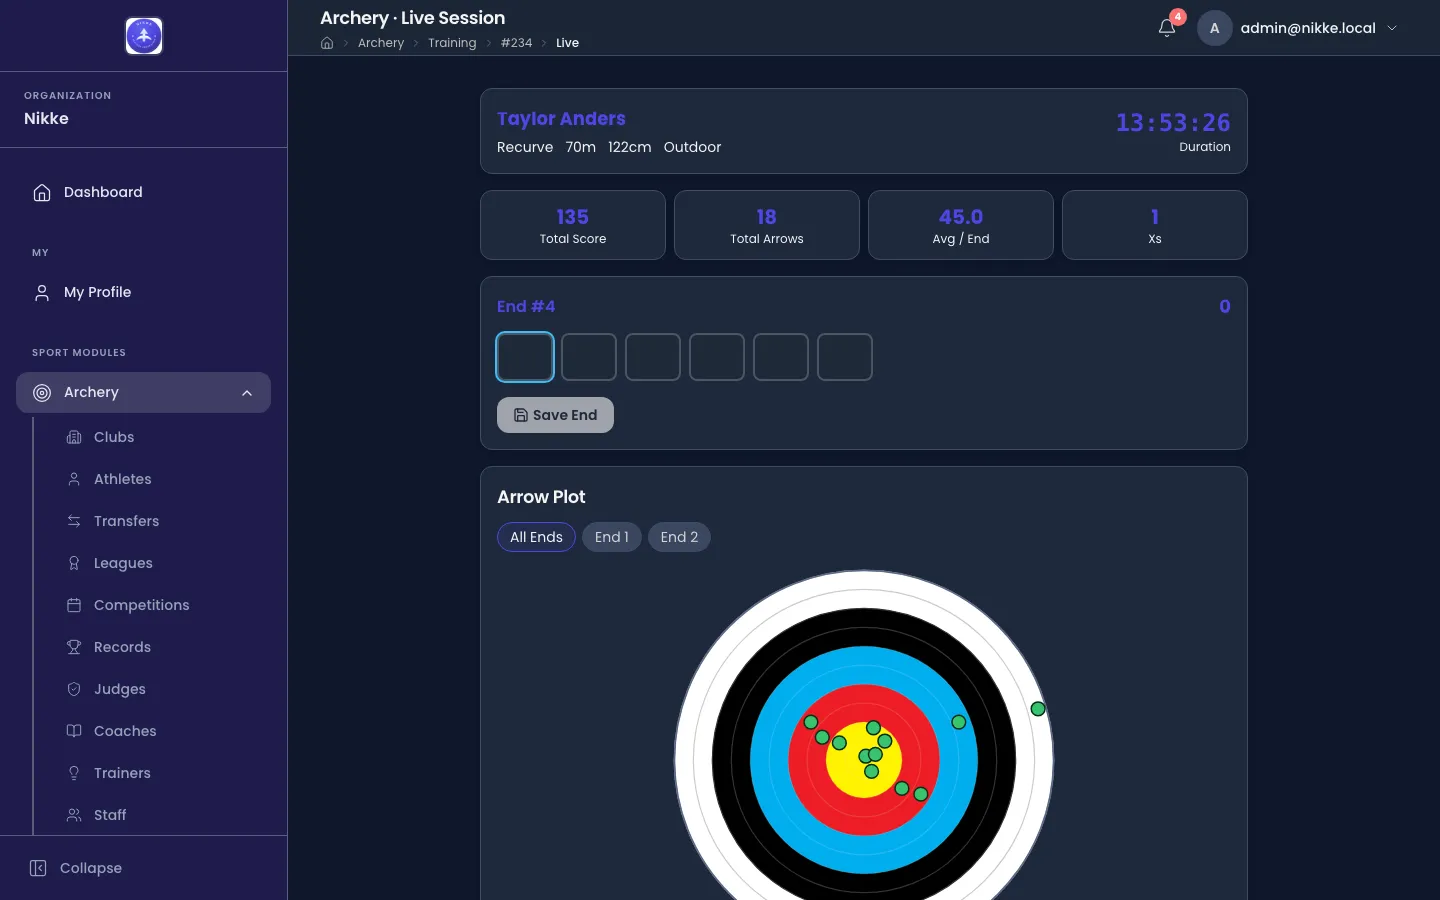Select the All Ends filter tab
Image resolution: width=1440 pixels, height=900 pixels.
536,537
